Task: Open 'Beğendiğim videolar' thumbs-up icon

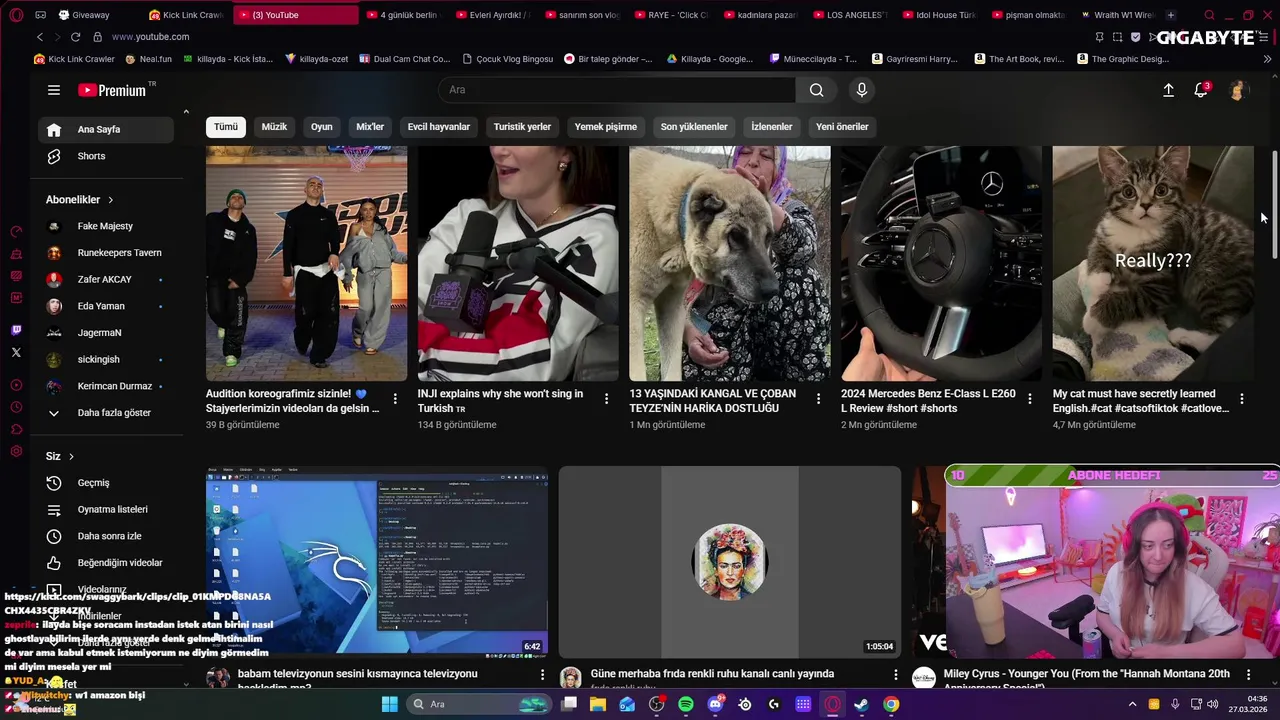Action: [x=54, y=563]
